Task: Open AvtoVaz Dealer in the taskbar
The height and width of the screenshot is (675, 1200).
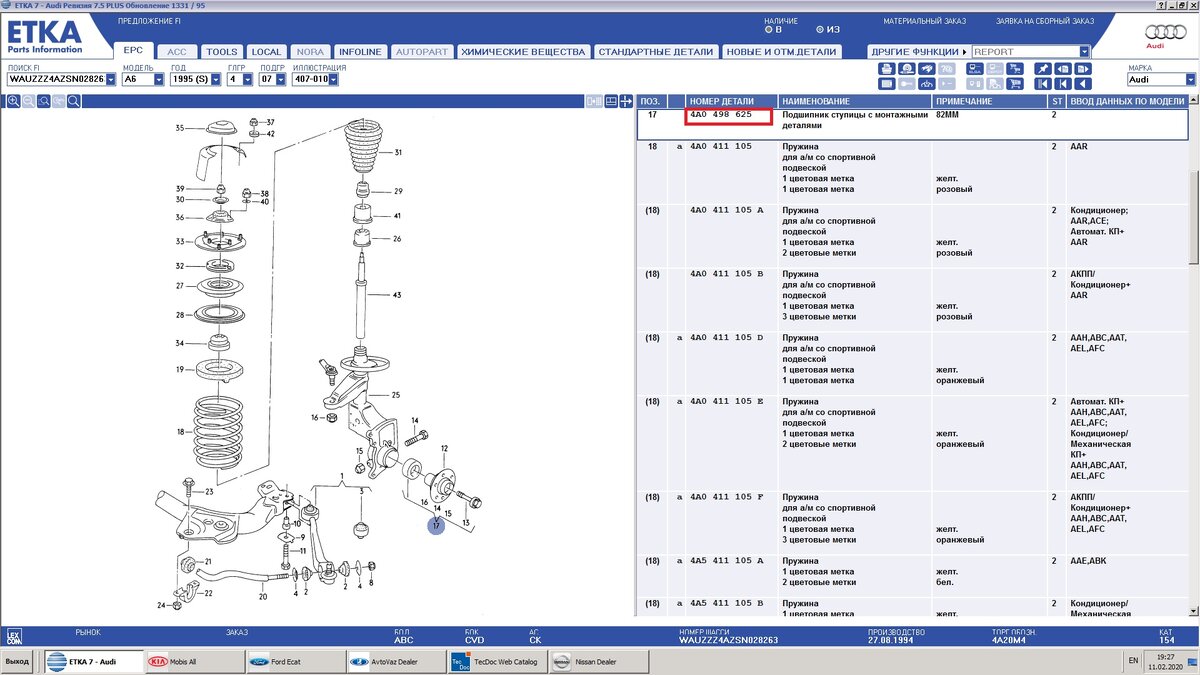Action: tap(395, 661)
